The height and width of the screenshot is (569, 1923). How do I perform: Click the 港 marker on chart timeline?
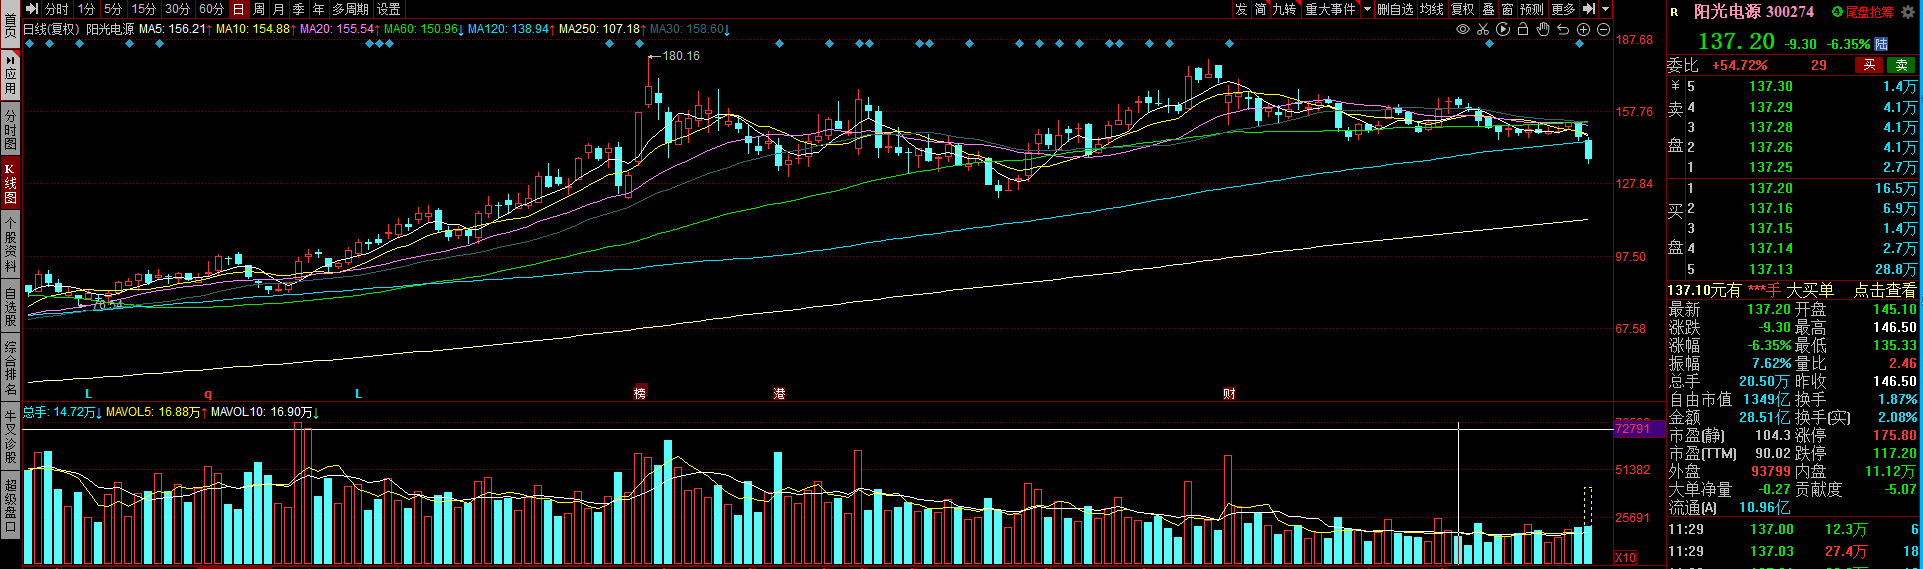779,393
